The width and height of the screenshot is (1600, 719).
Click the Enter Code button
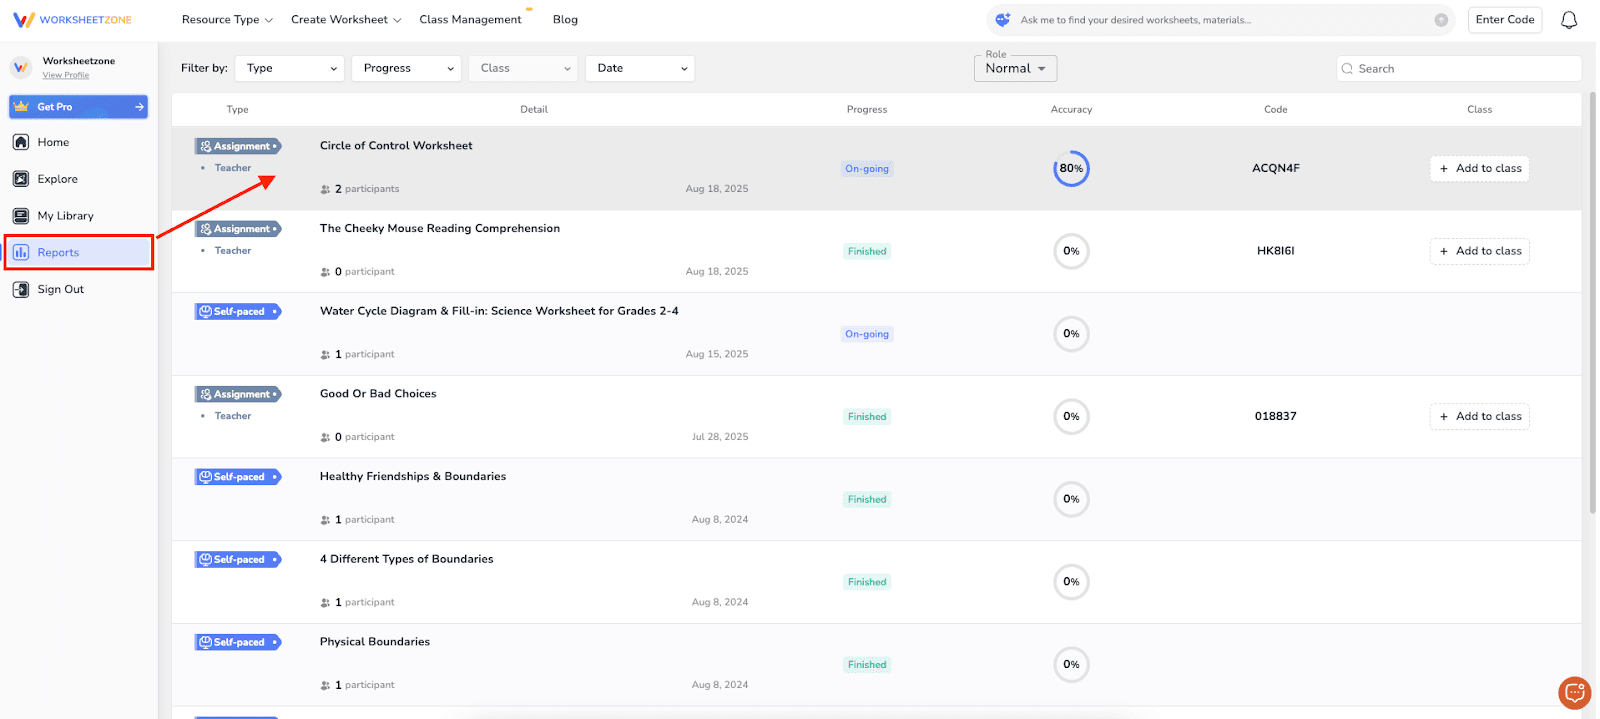(1505, 20)
